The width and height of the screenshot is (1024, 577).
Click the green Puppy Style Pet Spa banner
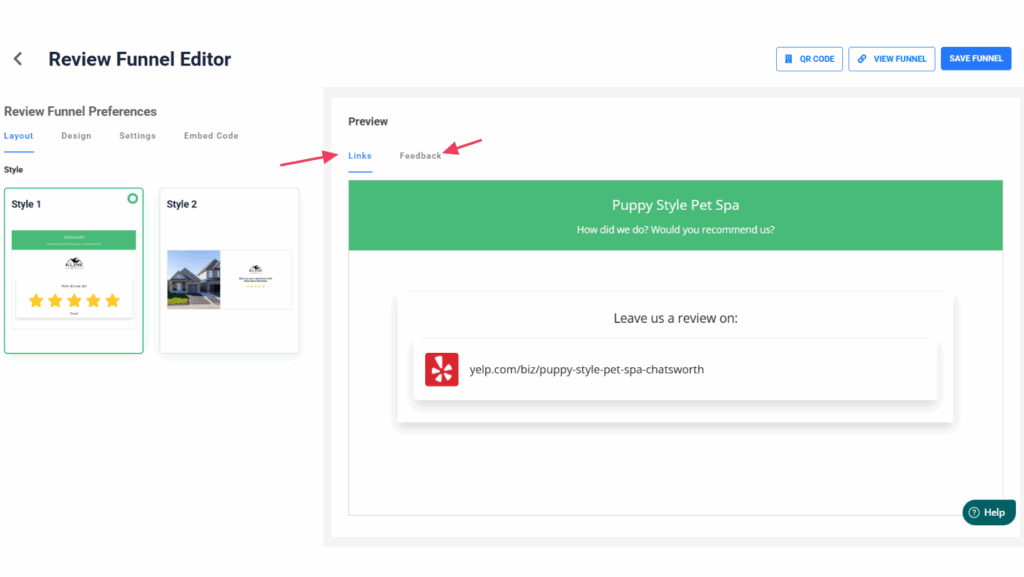(x=675, y=215)
